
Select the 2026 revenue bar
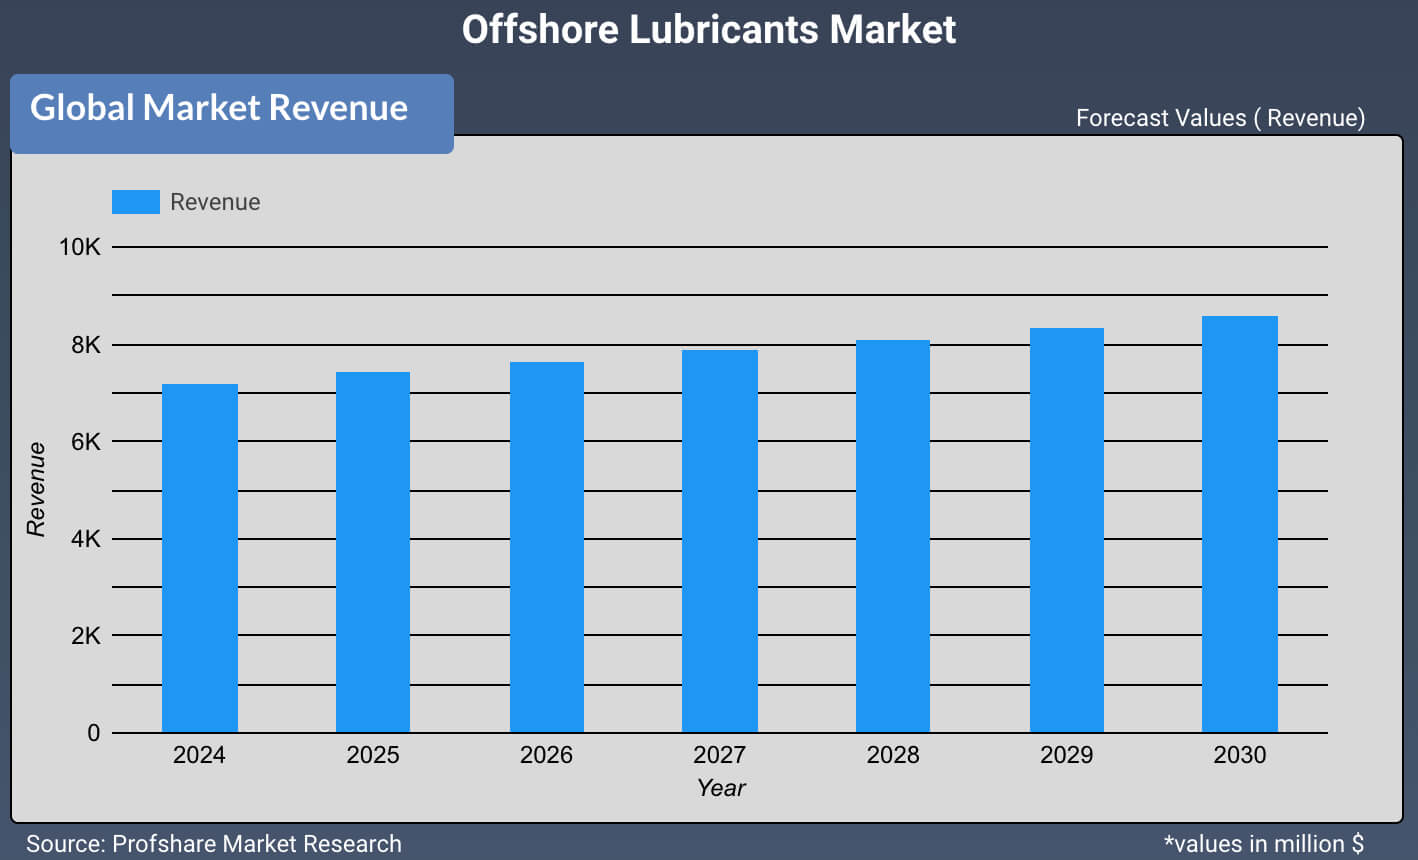(547, 547)
